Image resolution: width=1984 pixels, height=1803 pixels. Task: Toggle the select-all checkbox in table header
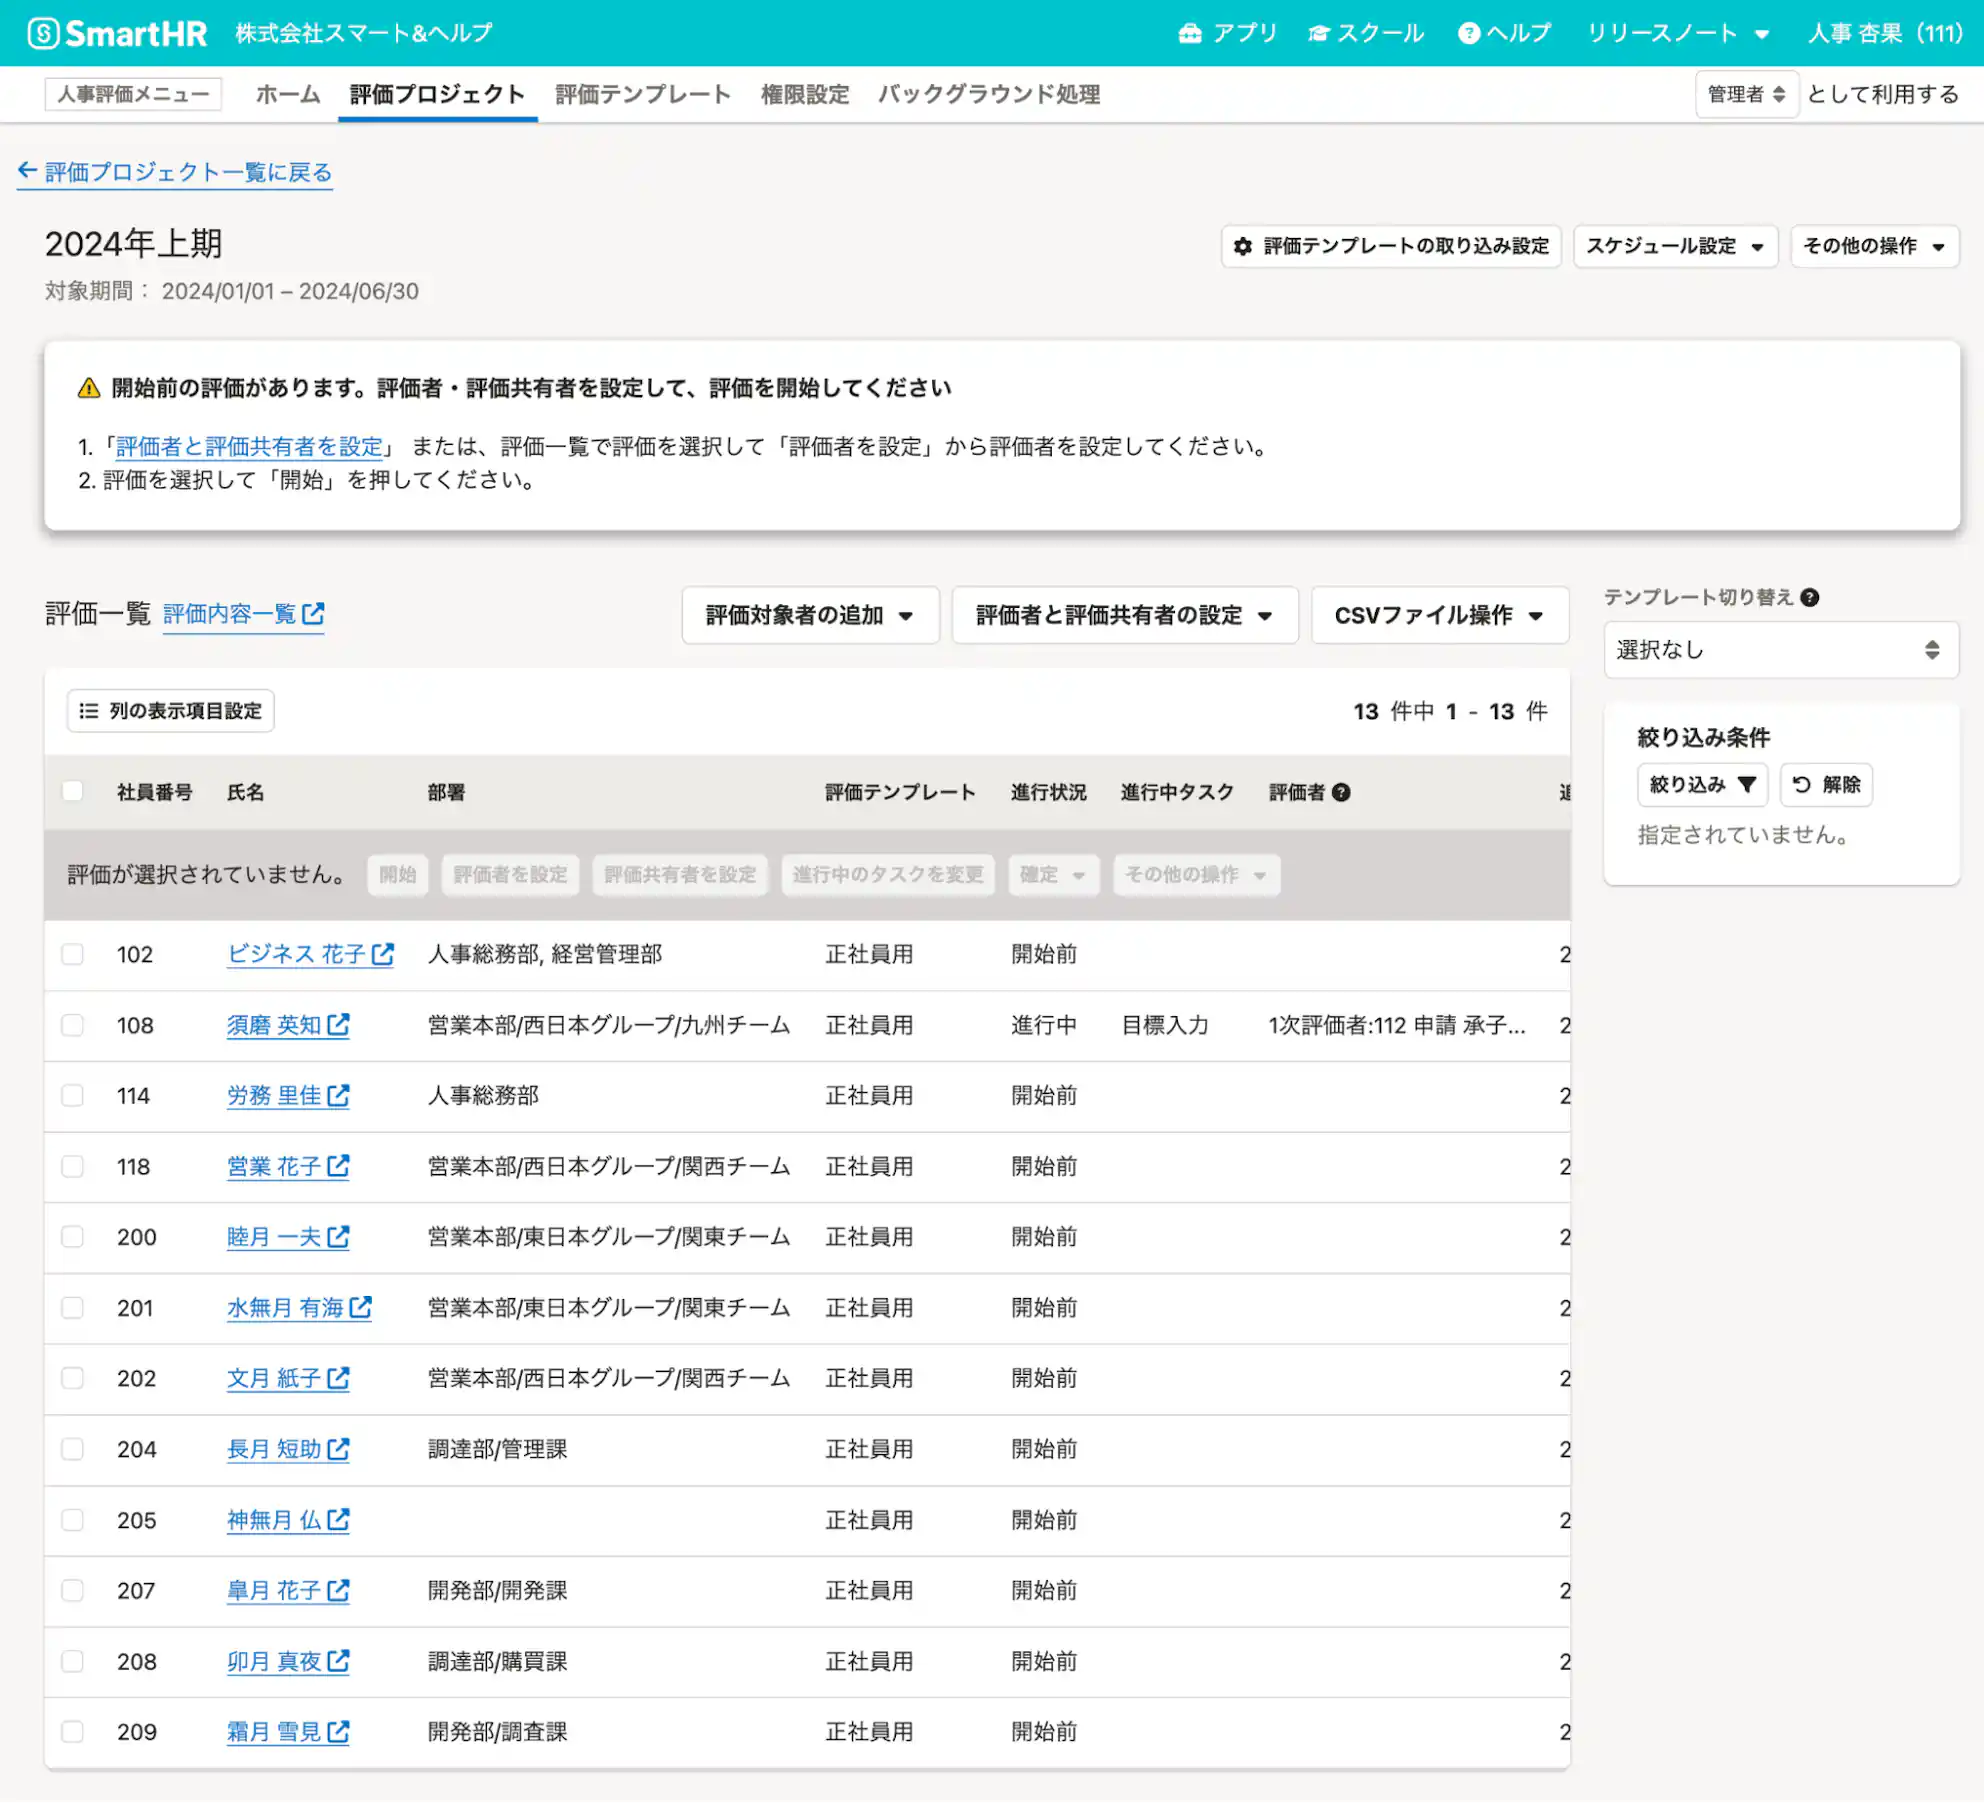[x=72, y=792]
